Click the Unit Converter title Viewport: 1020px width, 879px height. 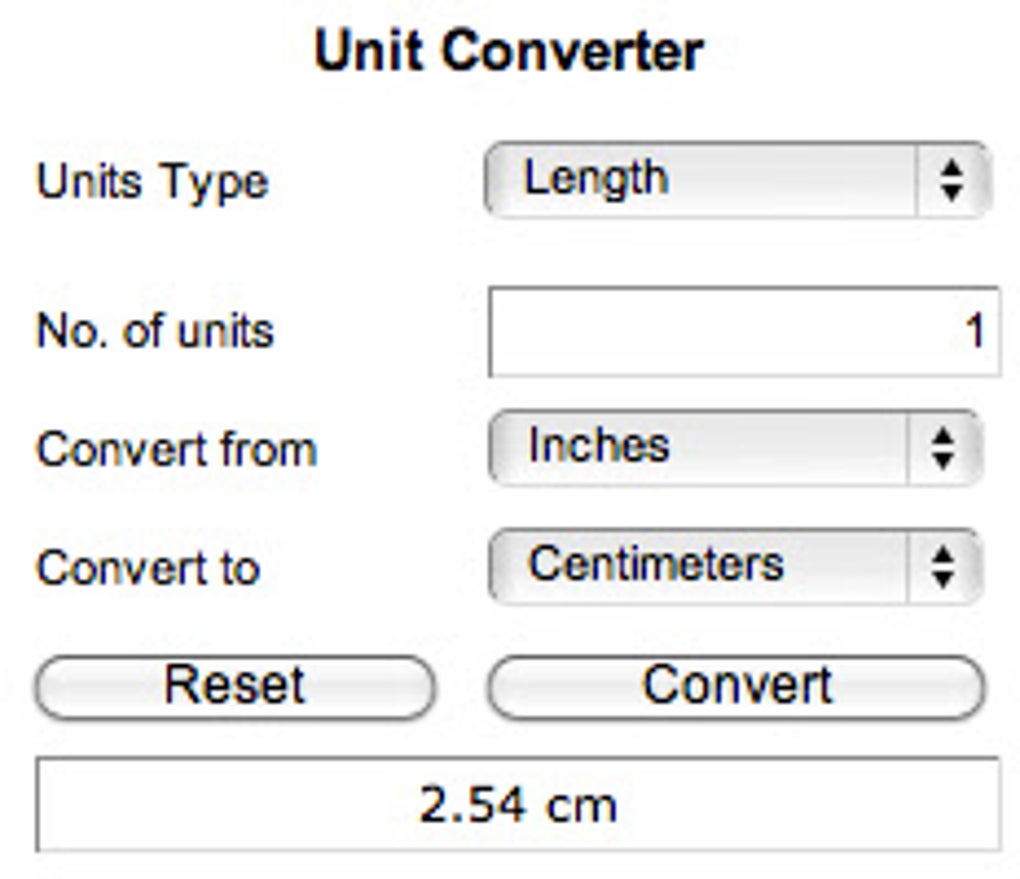509,46
